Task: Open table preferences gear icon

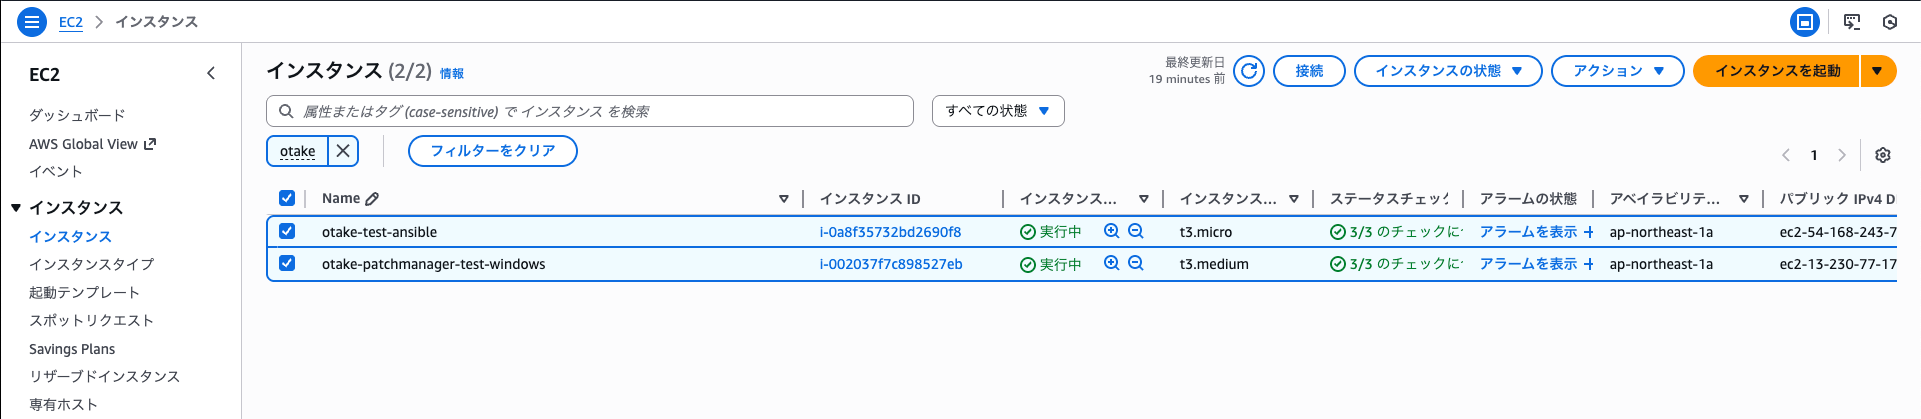Action: [x=1883, y=155]
